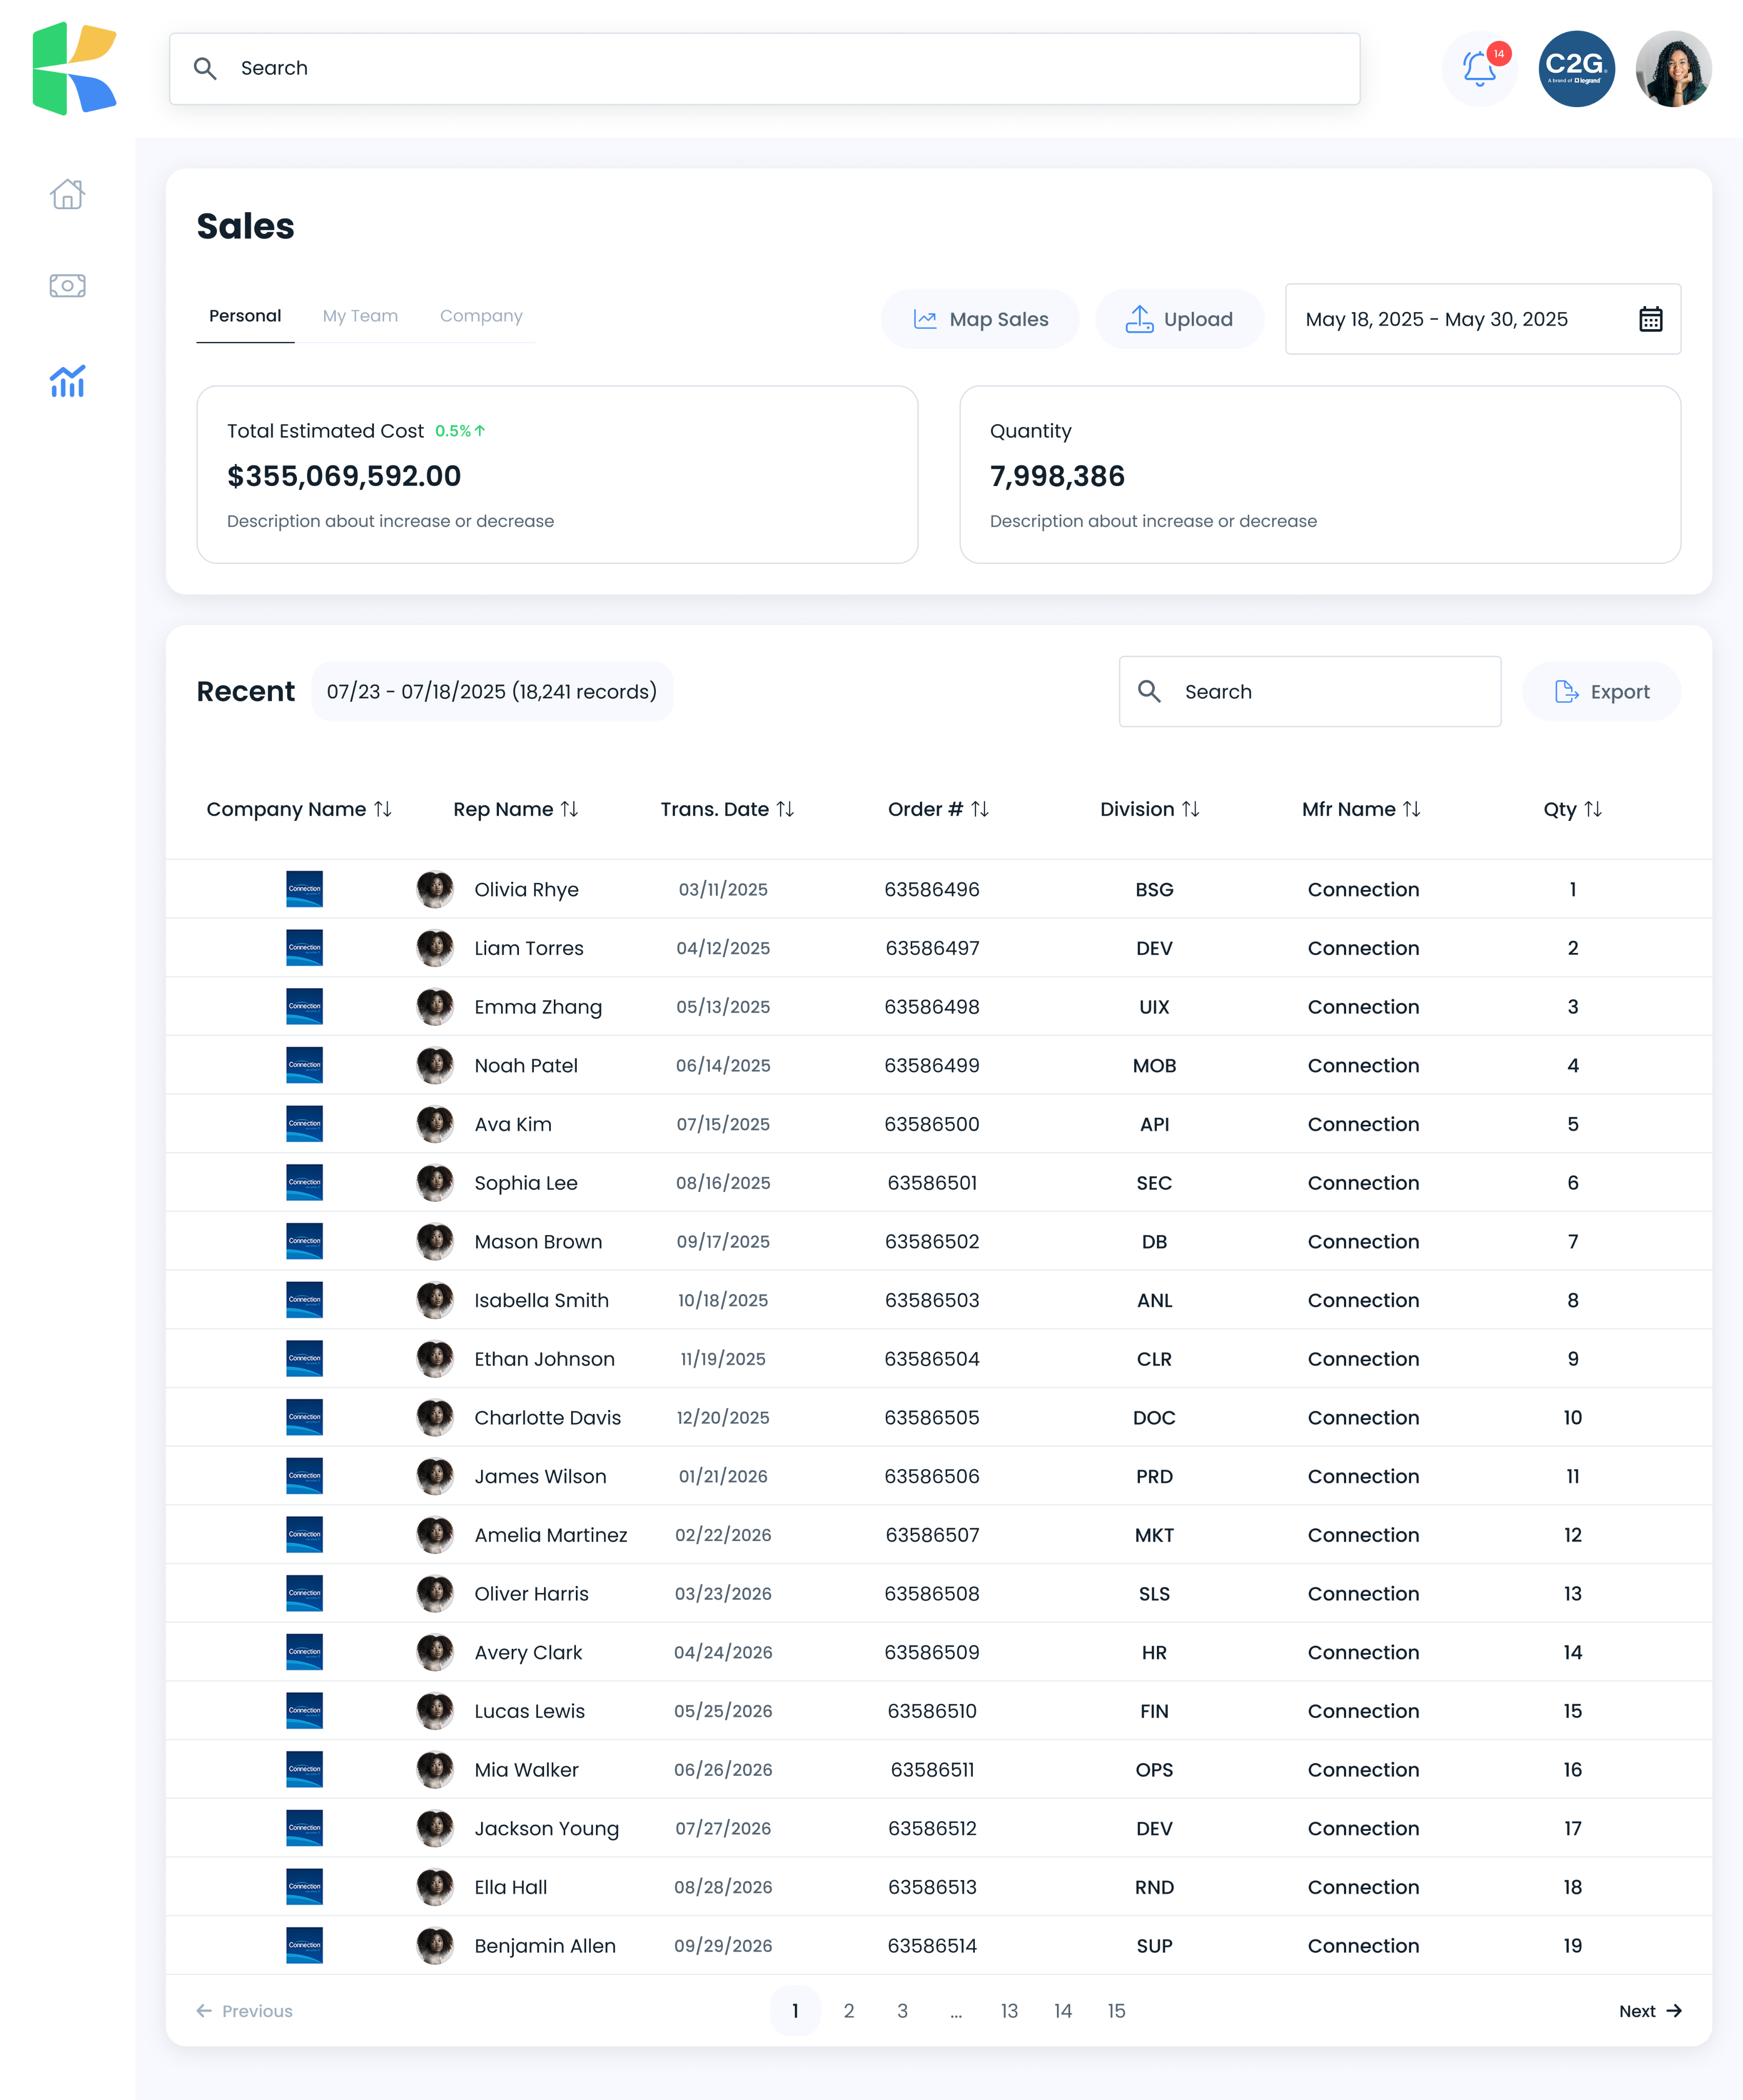Export the recent sales records
Screen dimensions: 1743x2100
pos(1601,691)
